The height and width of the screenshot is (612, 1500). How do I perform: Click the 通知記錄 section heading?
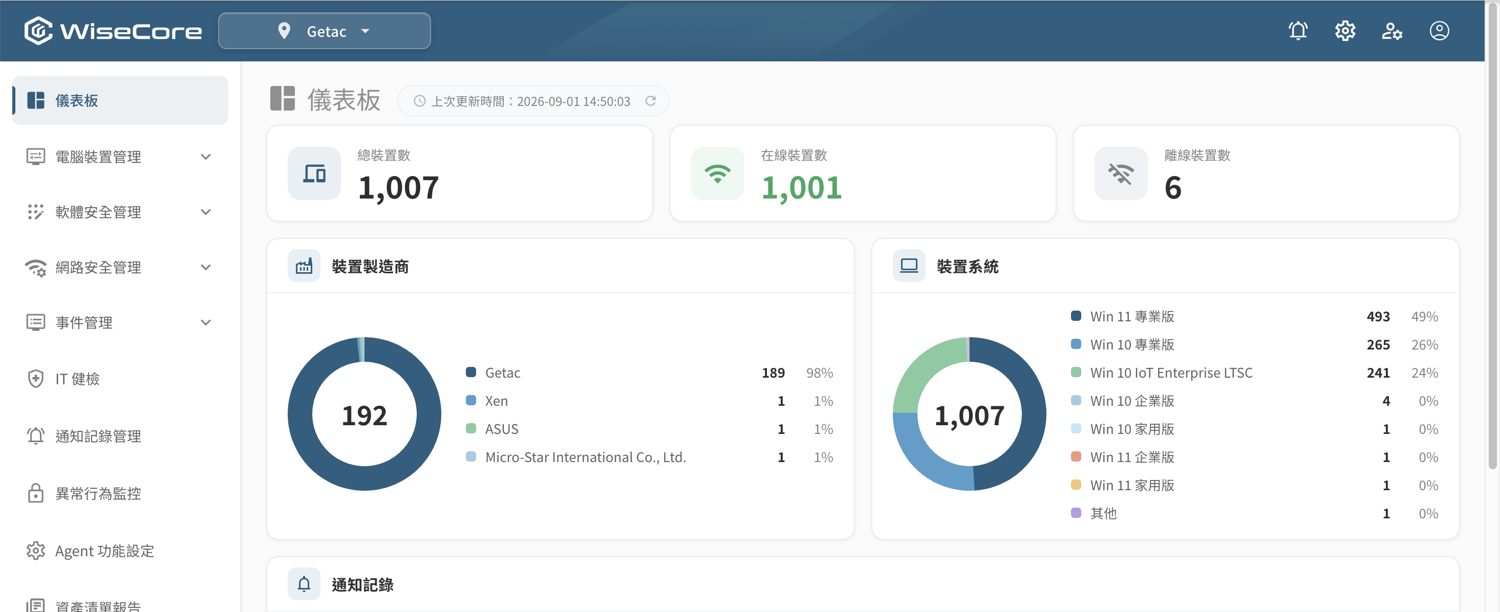tap(363, 584)
